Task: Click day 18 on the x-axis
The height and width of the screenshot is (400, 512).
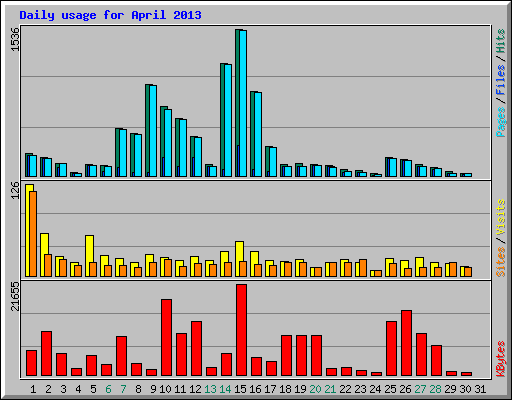Action: (x=285, y=389)
